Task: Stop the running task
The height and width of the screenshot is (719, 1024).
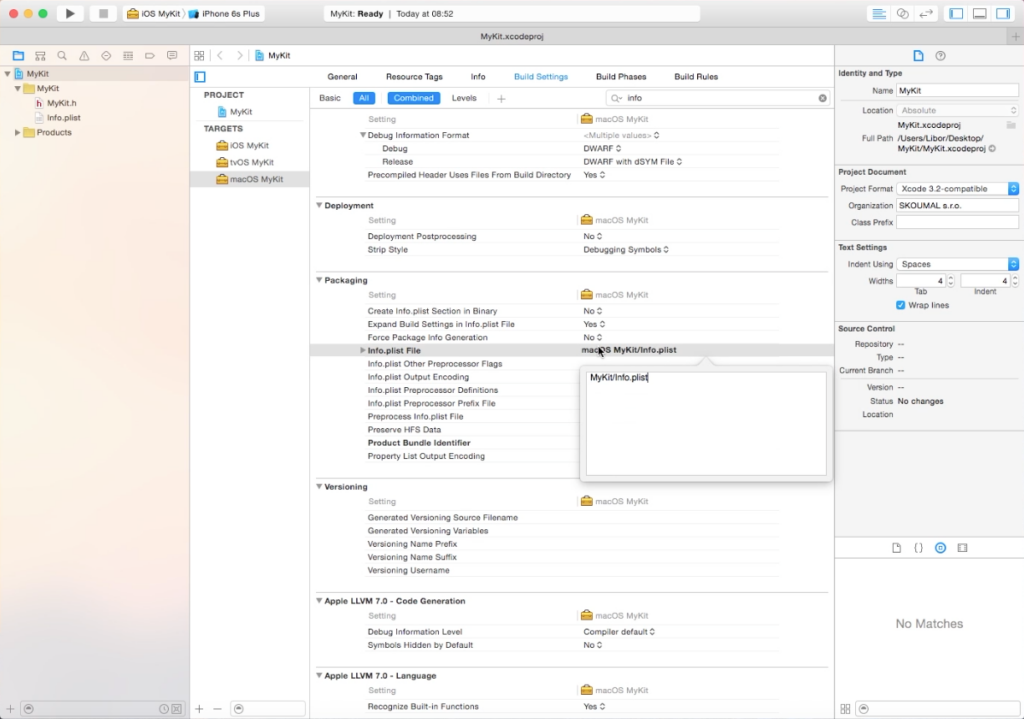Action: tap(103, 13)
